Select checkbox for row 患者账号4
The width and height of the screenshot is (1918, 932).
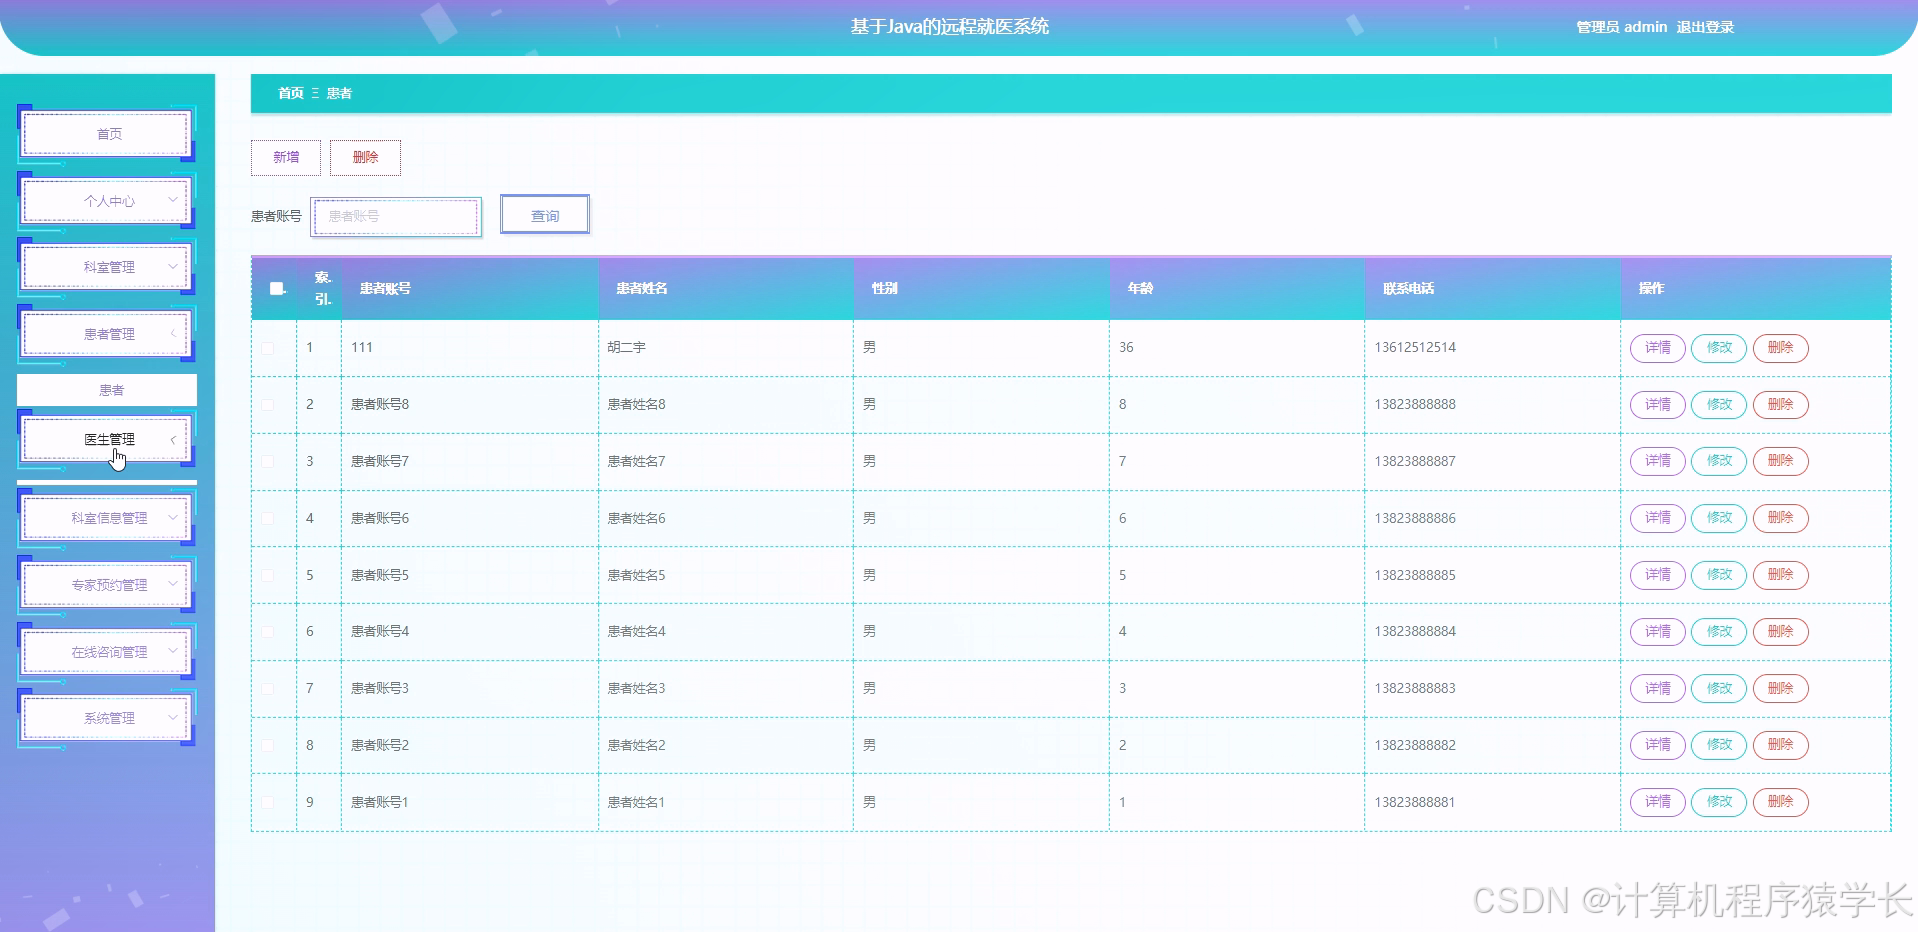click(268, 632)
